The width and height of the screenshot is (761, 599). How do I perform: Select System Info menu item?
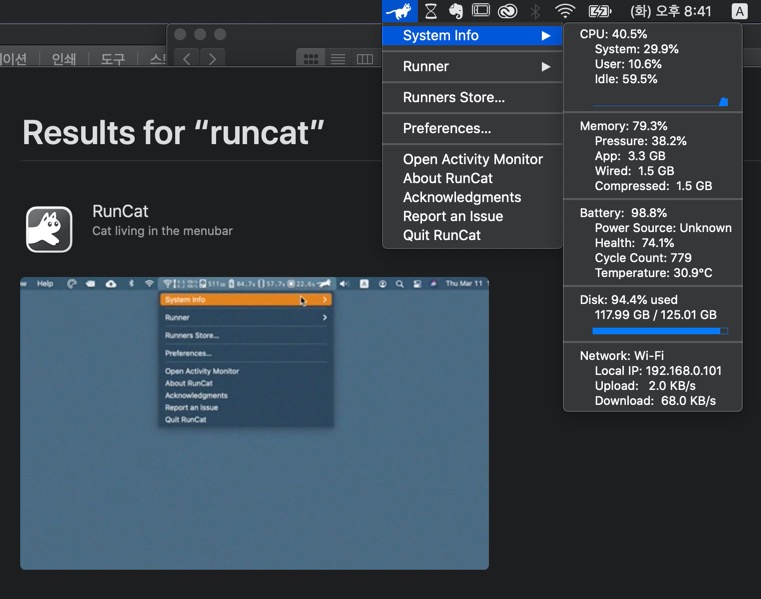[472, 35]
